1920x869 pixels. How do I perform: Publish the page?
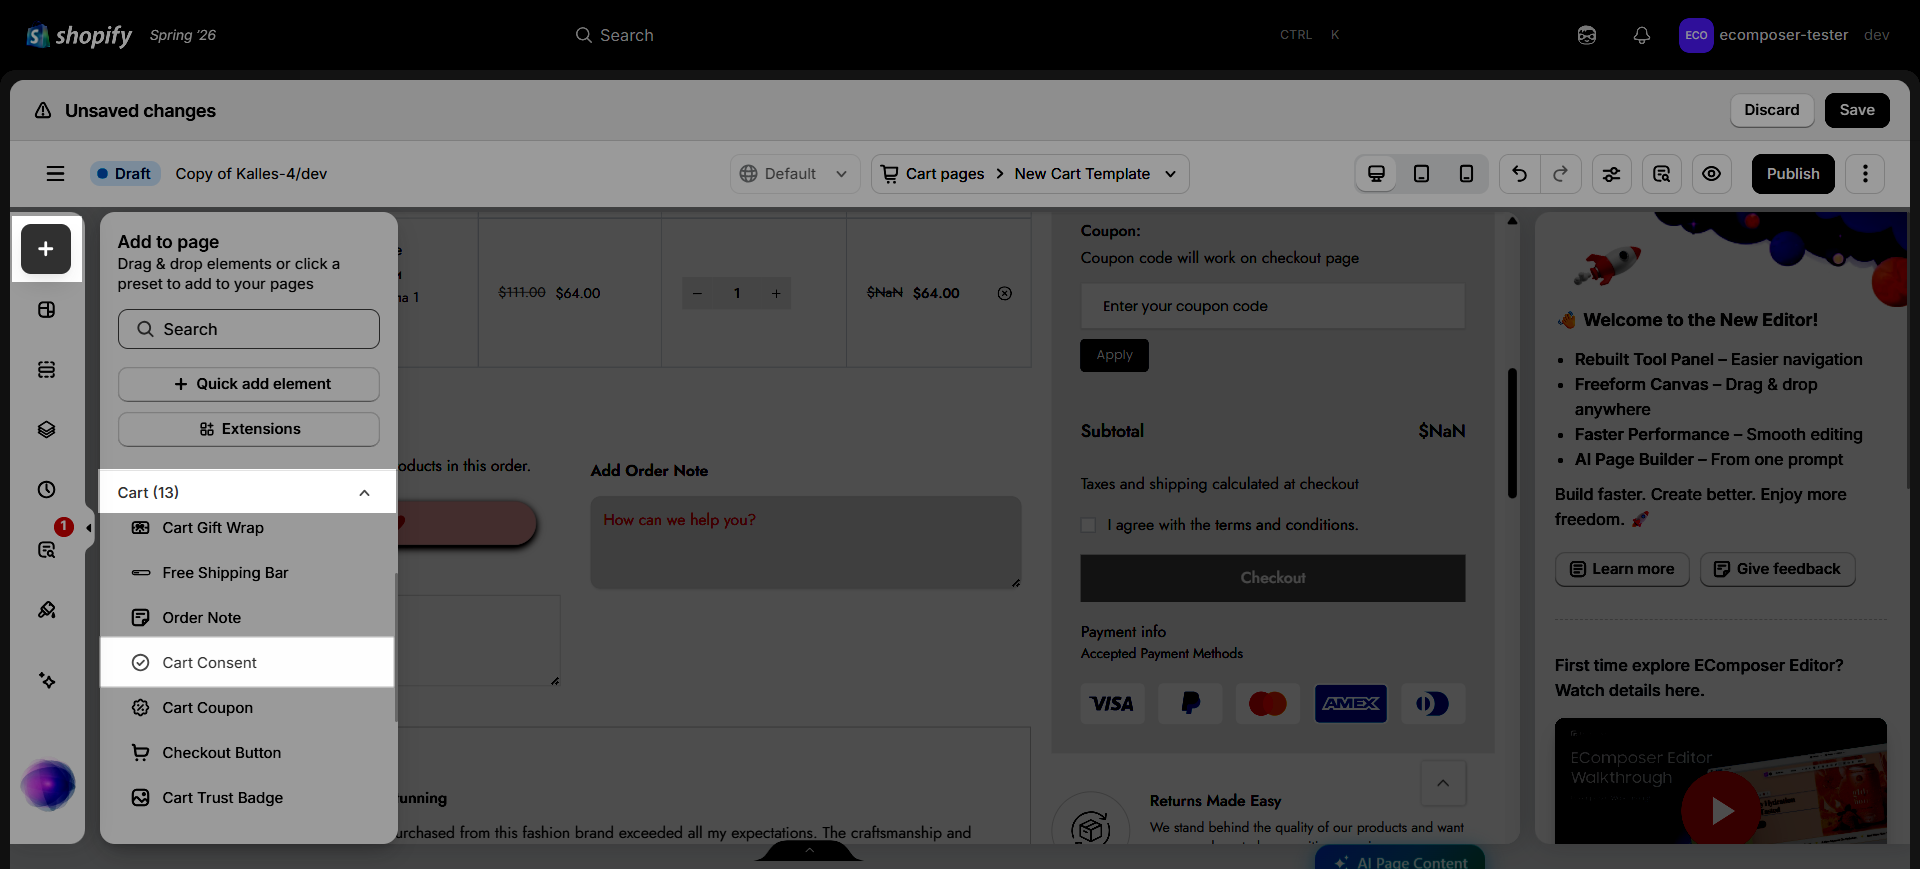(x=1793, y=174)
